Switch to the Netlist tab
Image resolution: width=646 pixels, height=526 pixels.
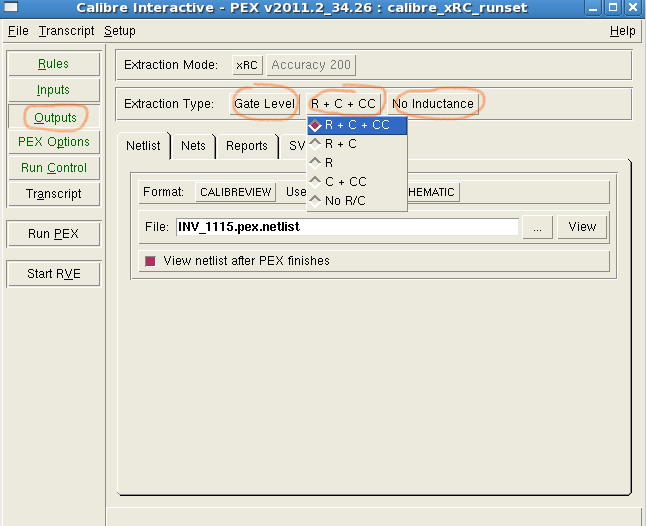pos(143,146)
